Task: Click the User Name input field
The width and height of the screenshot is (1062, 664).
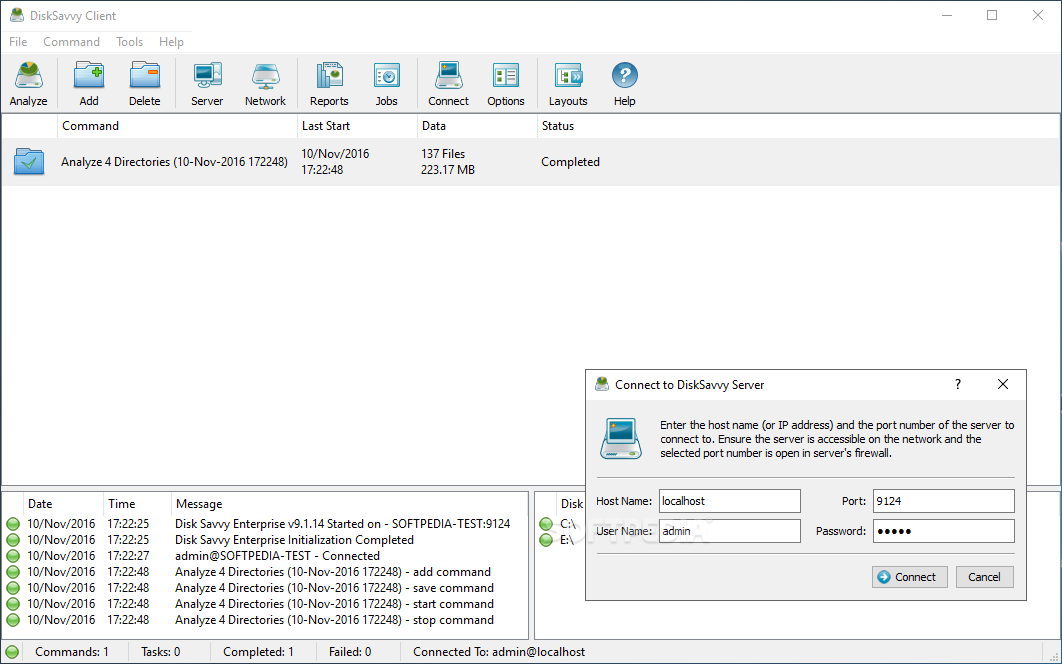Action: click(x=729, y=531)
